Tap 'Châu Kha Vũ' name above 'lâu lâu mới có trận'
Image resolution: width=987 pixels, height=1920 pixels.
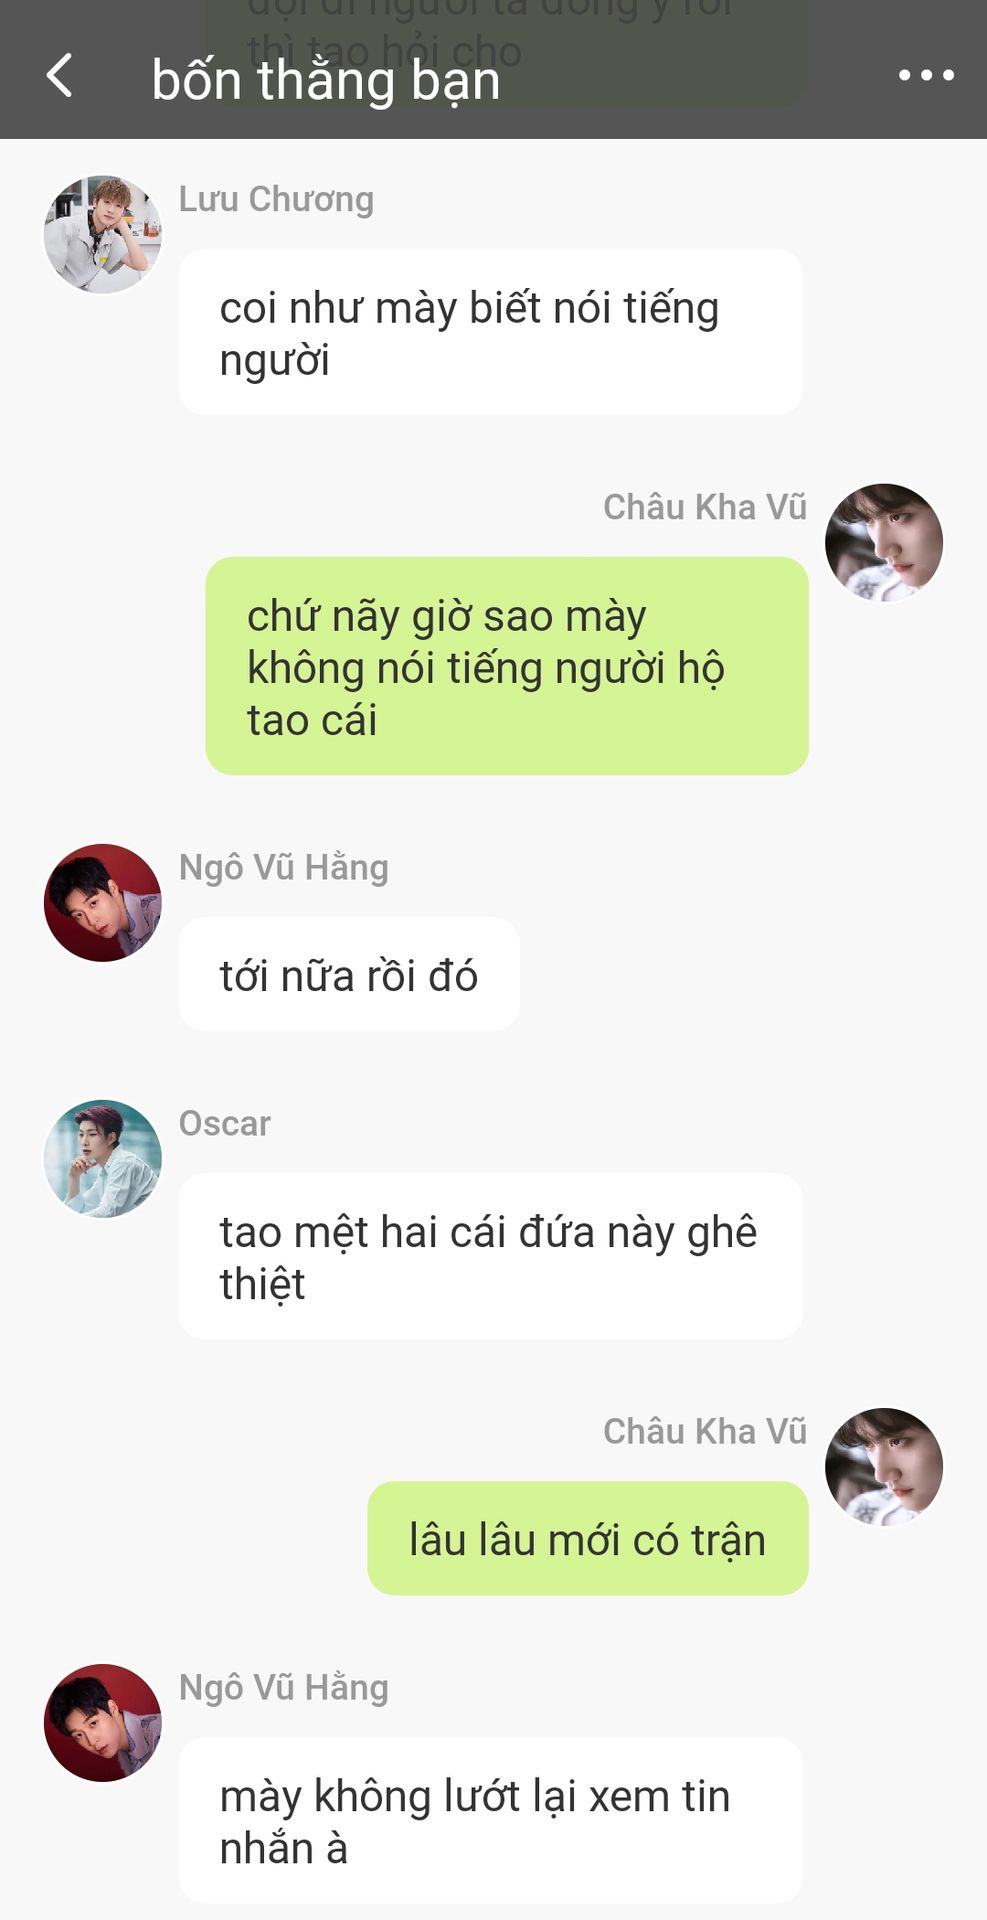[x=705, y=1431]
